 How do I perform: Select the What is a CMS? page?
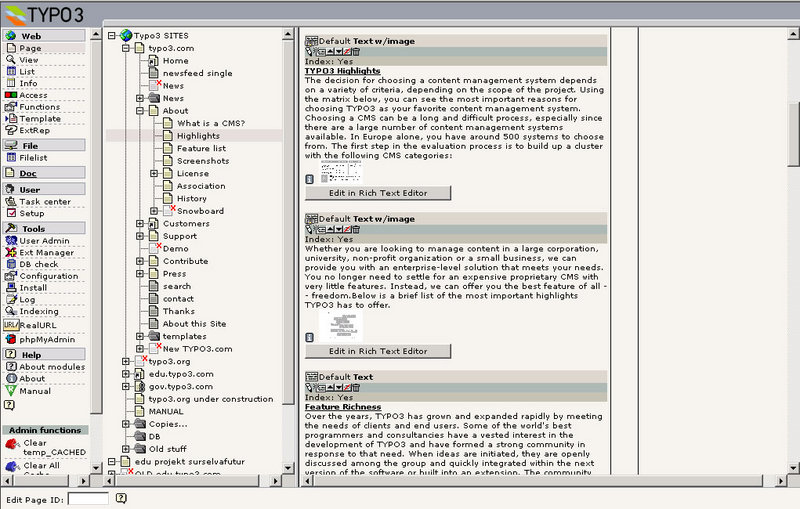click(211, 123)
